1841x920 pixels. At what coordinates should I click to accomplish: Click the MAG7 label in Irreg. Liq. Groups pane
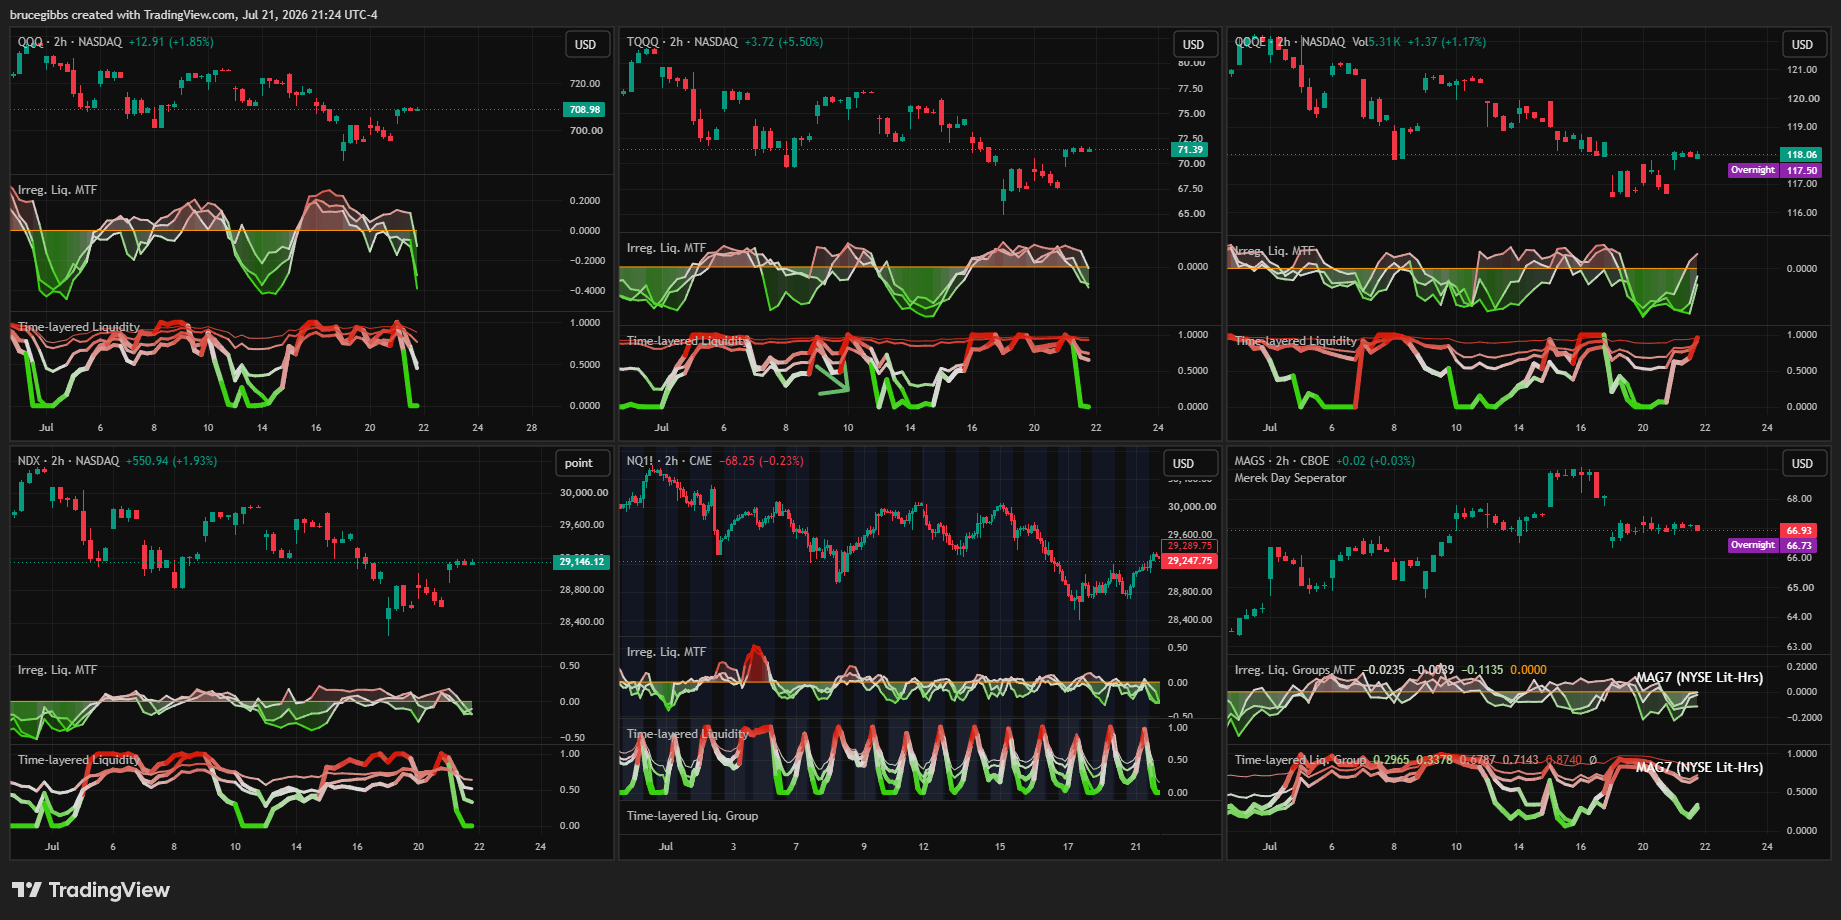1699,678
